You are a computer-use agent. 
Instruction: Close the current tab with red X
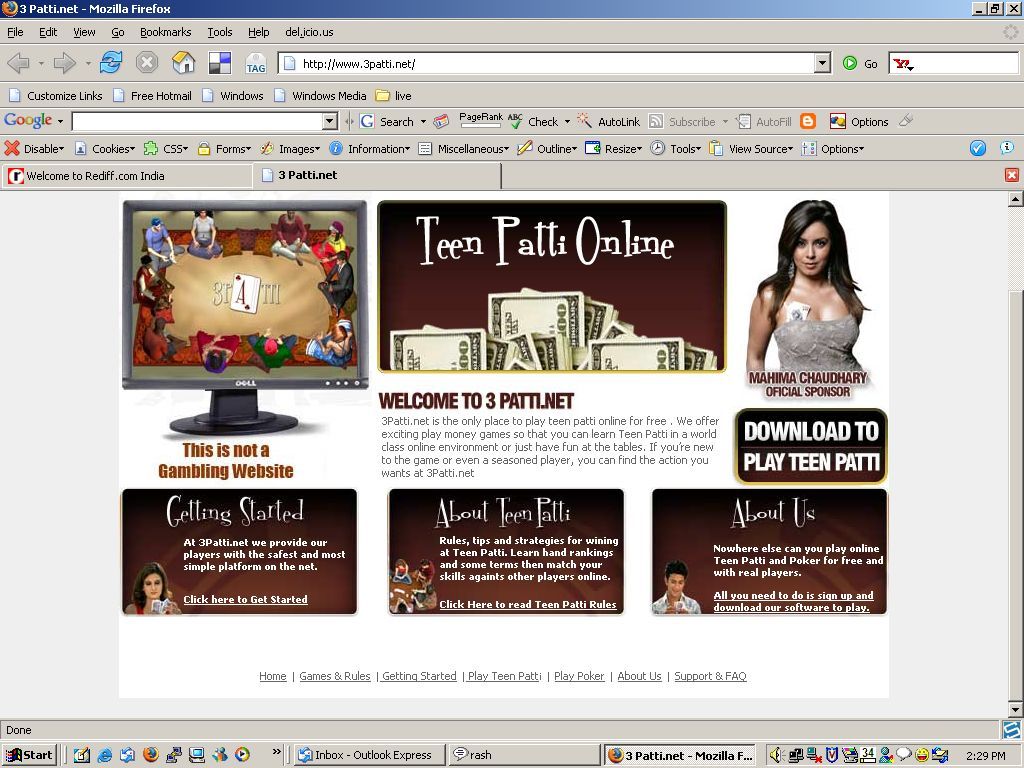(1012, 175)
